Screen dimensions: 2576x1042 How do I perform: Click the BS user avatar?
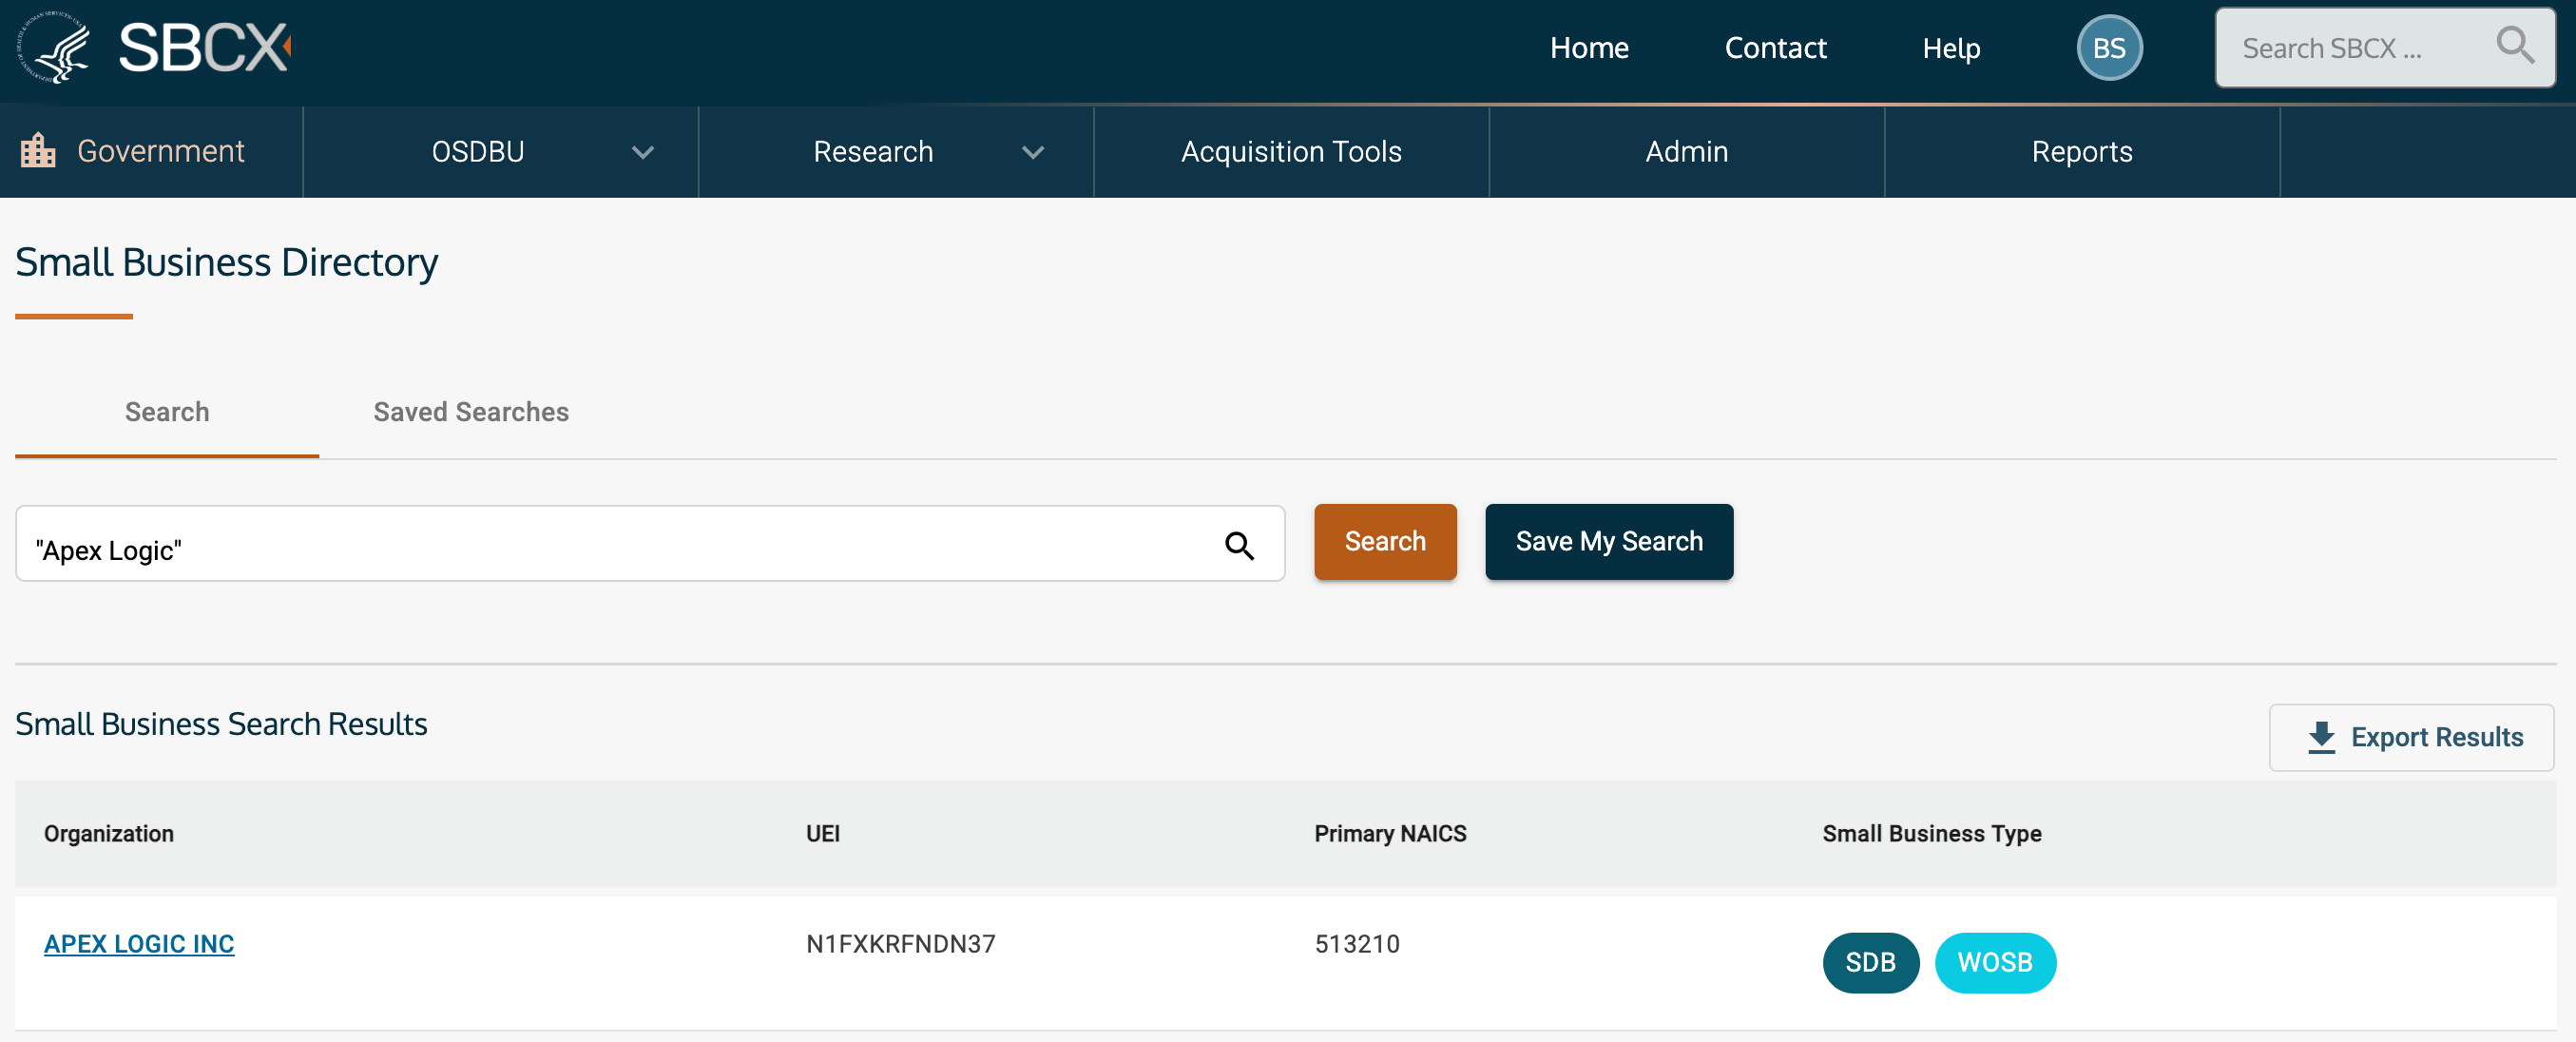point(2108,48)
